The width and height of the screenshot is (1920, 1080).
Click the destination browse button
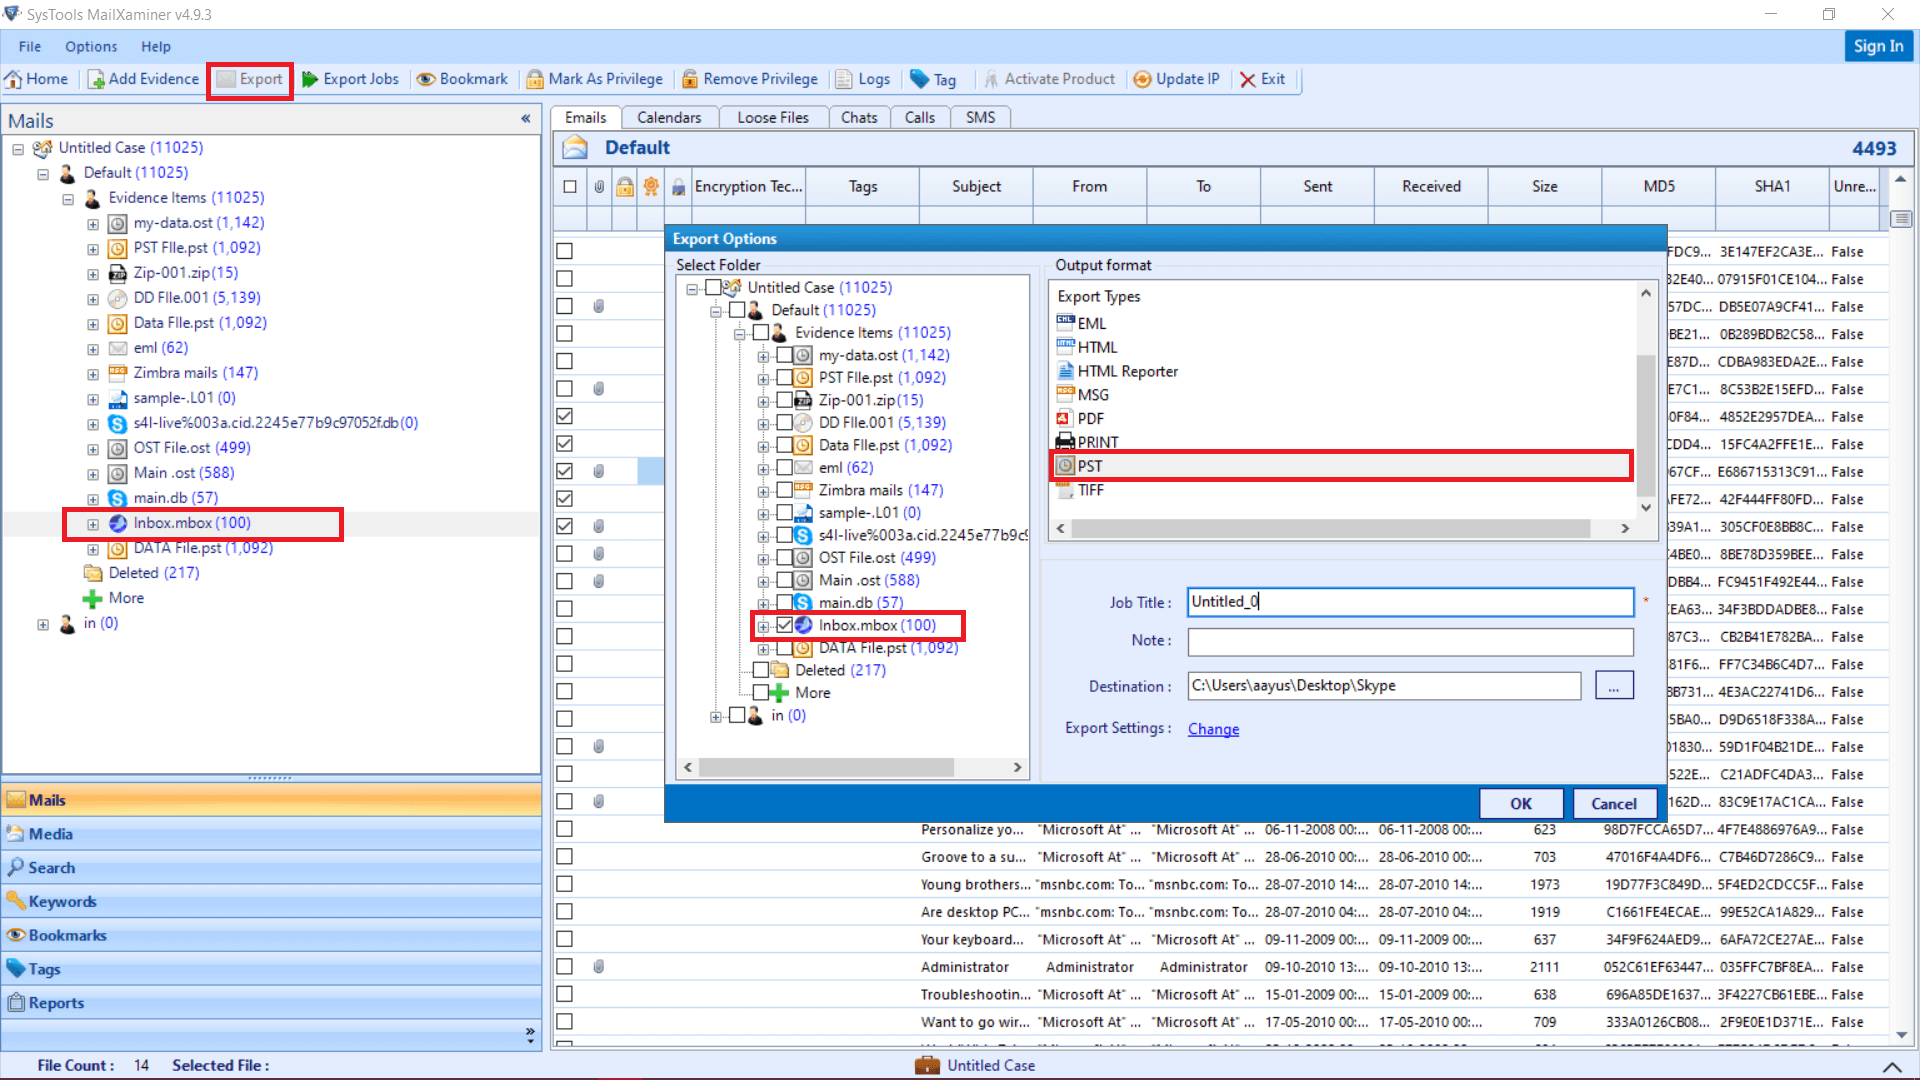tap(1614, 685)
